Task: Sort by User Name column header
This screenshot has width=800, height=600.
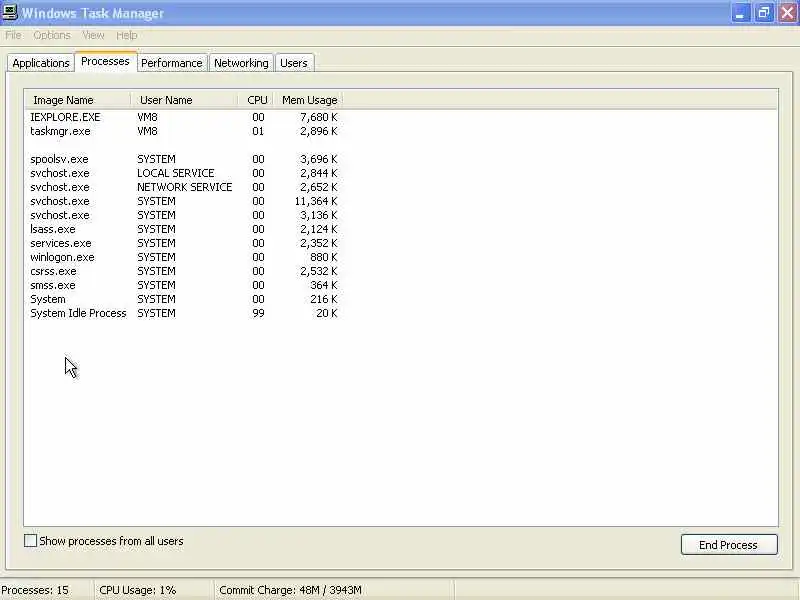Action: coord(185,100)
